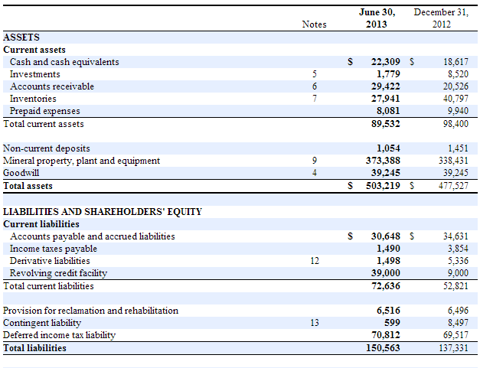Click note reference 7 beside Inventories

pos(314,99)
